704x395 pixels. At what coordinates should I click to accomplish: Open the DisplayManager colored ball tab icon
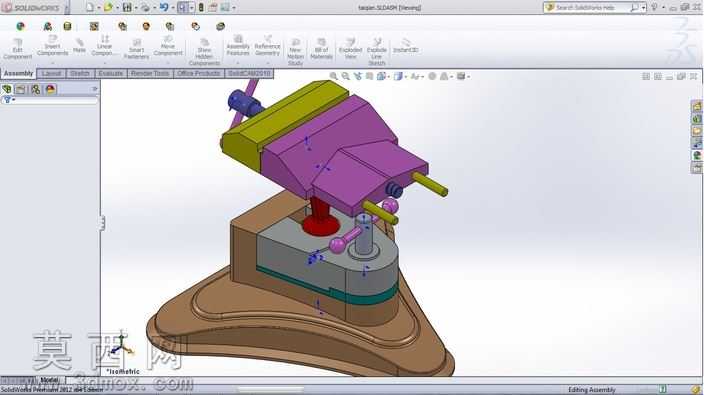coord(50,89)
